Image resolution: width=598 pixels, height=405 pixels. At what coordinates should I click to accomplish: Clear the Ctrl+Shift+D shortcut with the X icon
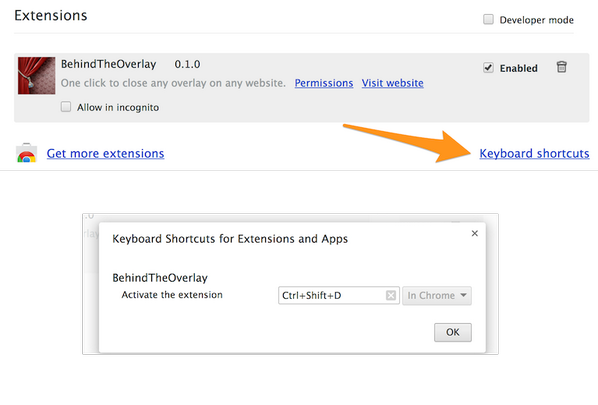click(391, 296)
